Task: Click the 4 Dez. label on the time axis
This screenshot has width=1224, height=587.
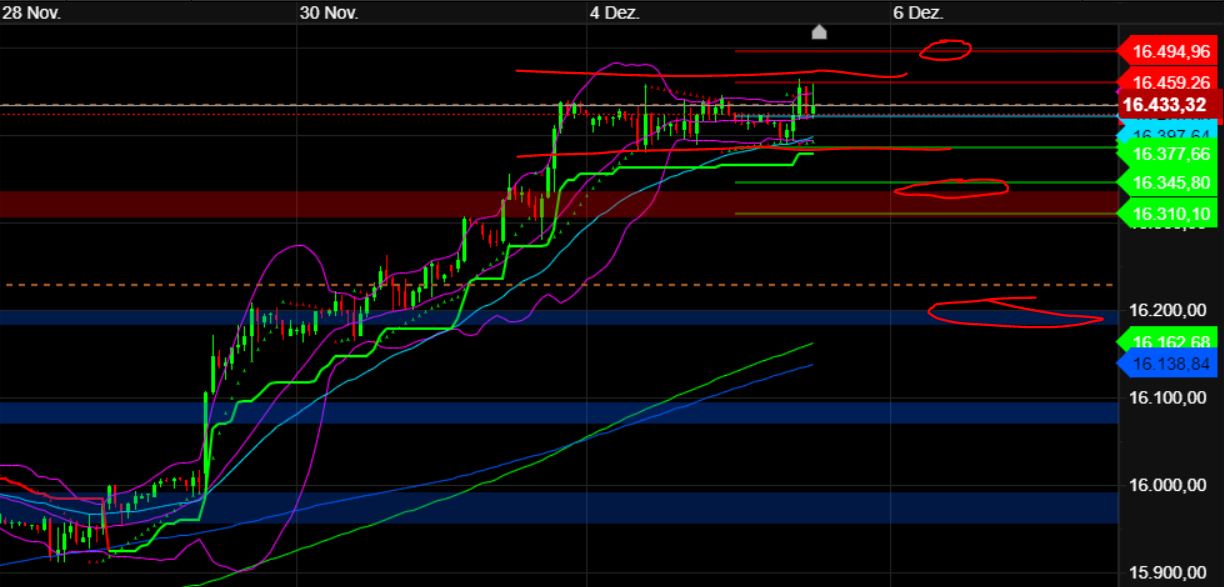Action: pyautogui.click(x=615, y=14)
